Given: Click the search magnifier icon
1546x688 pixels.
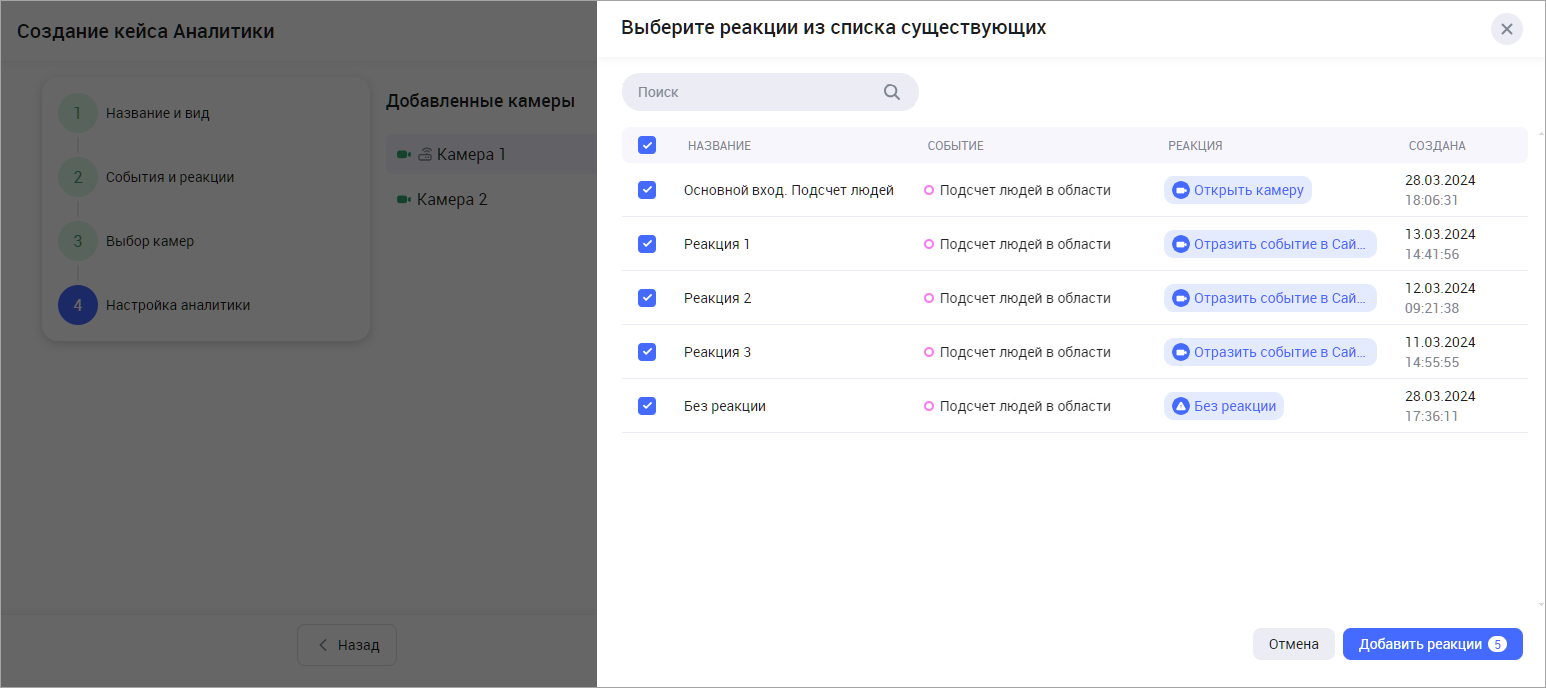Looking at the screenshot, I should 892,92.
